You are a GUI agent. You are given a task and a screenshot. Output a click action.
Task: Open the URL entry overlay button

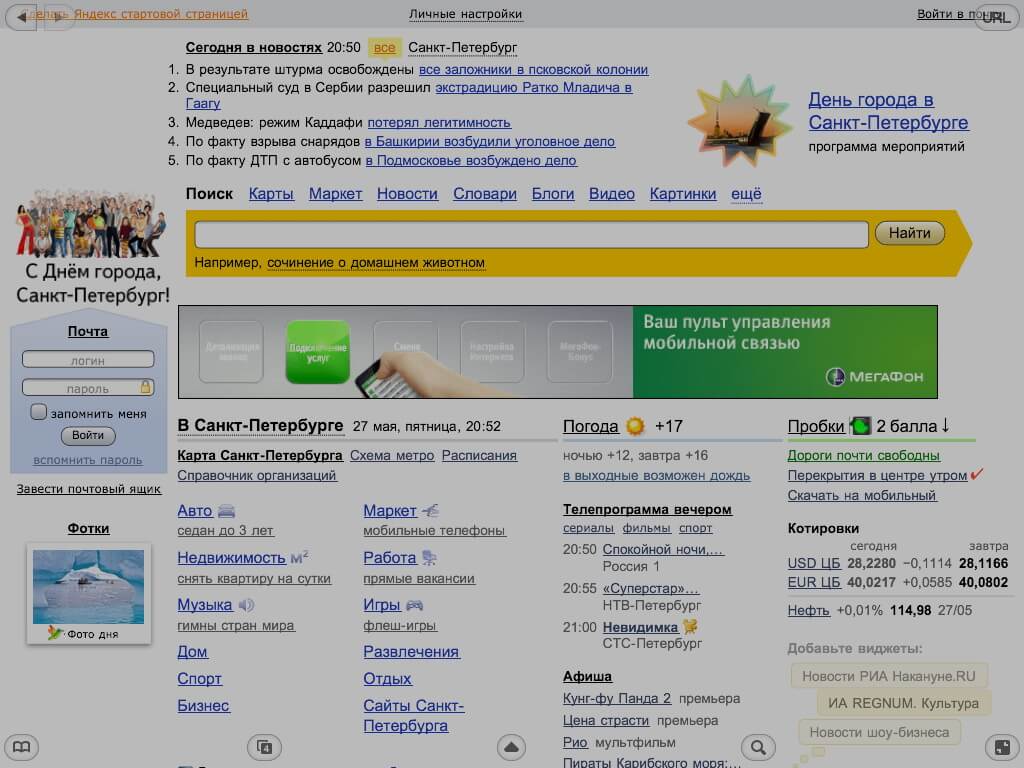click(997, 17)
